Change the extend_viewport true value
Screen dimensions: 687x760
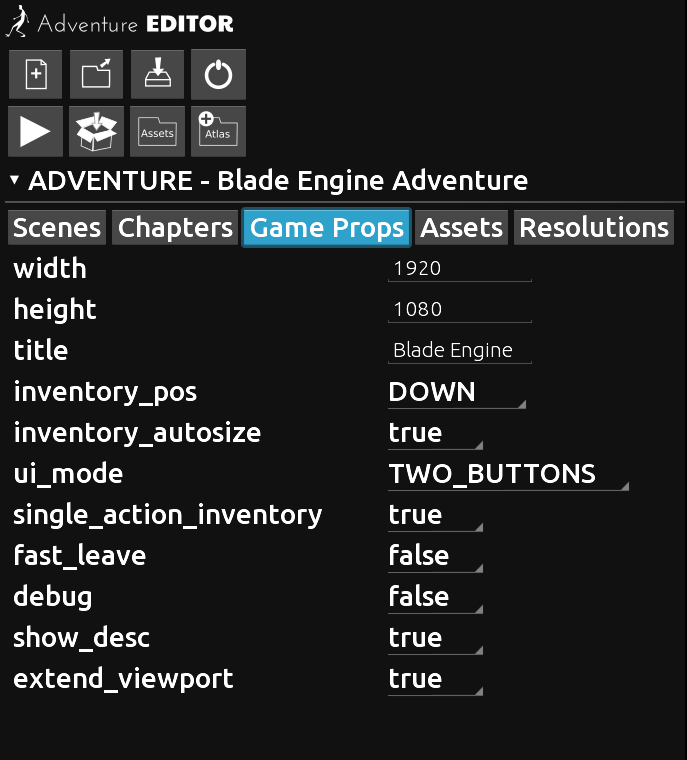435,679
